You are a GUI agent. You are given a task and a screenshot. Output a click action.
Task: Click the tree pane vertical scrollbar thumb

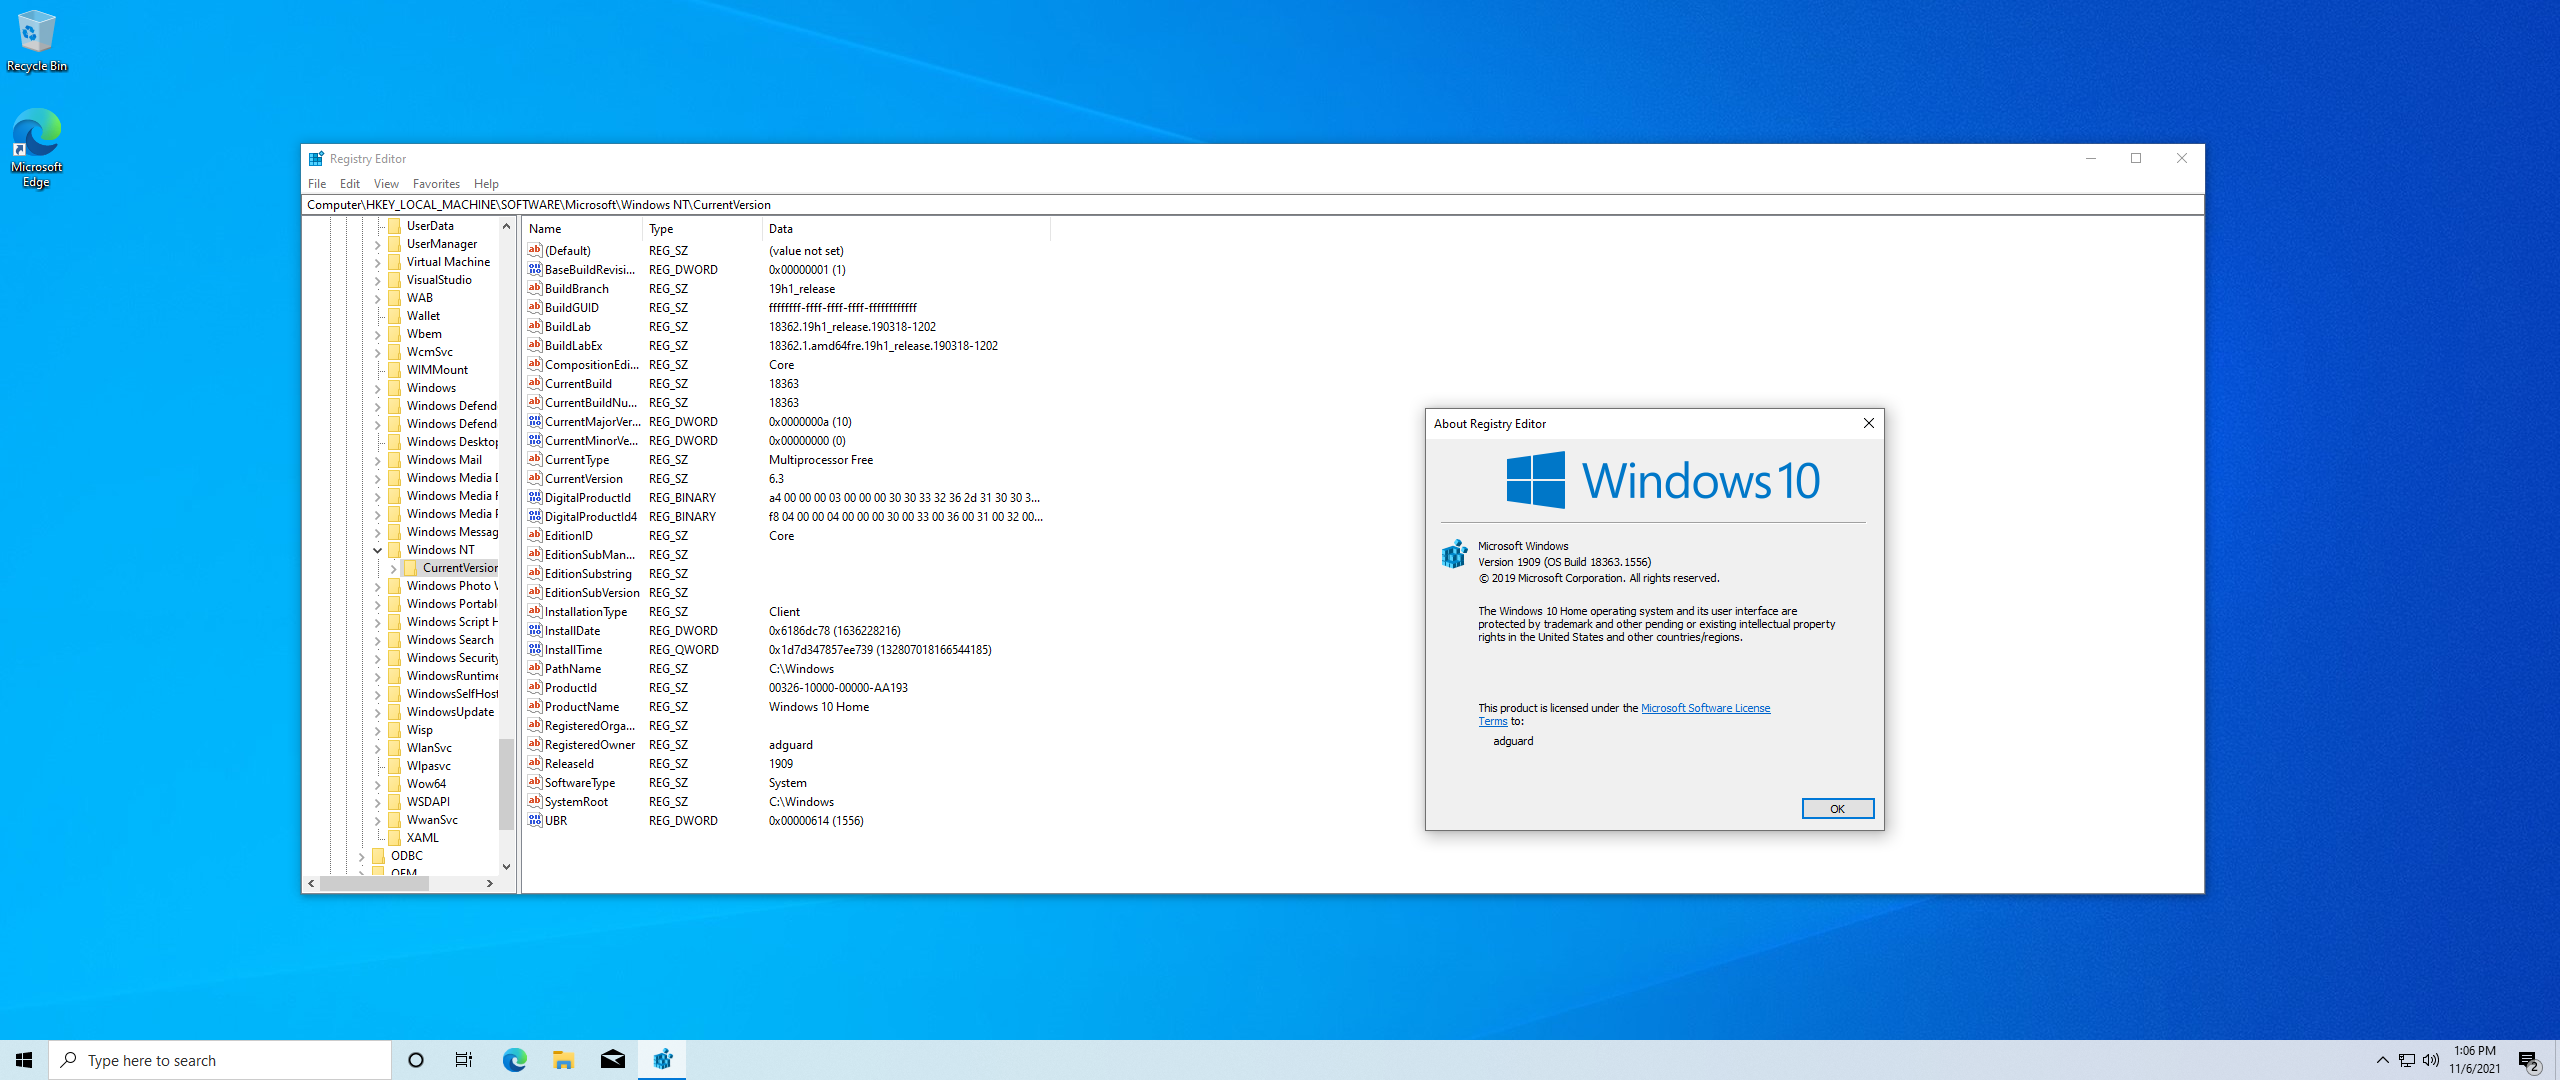point(506,784)
